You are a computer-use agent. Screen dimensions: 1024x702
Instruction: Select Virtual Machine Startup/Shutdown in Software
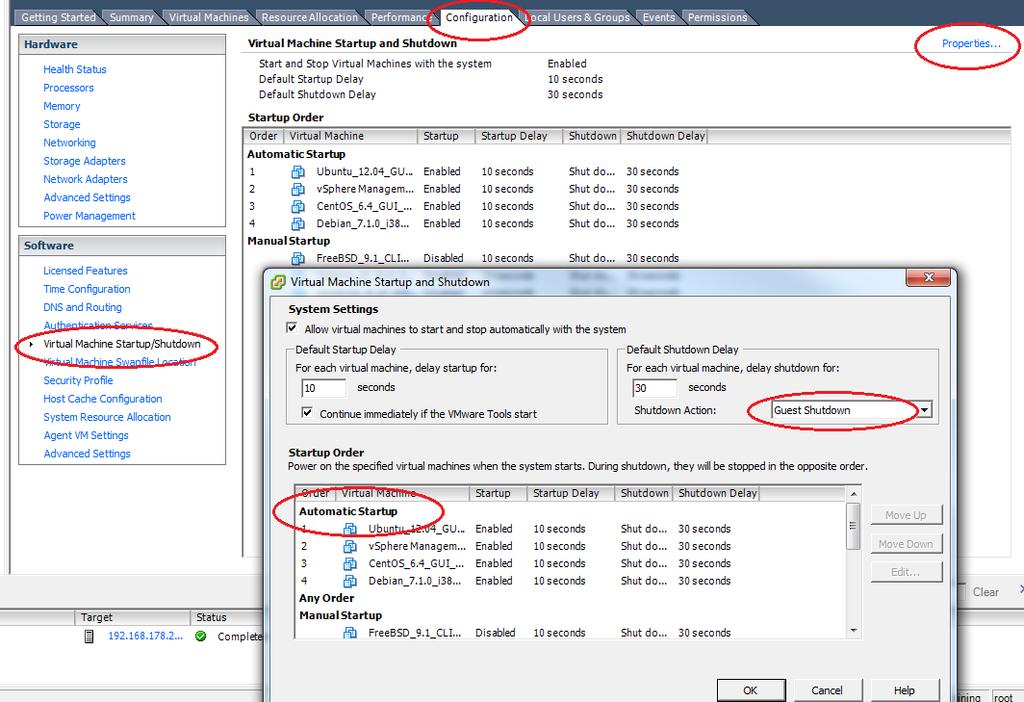pyautogui.click(x=121, y=344)
